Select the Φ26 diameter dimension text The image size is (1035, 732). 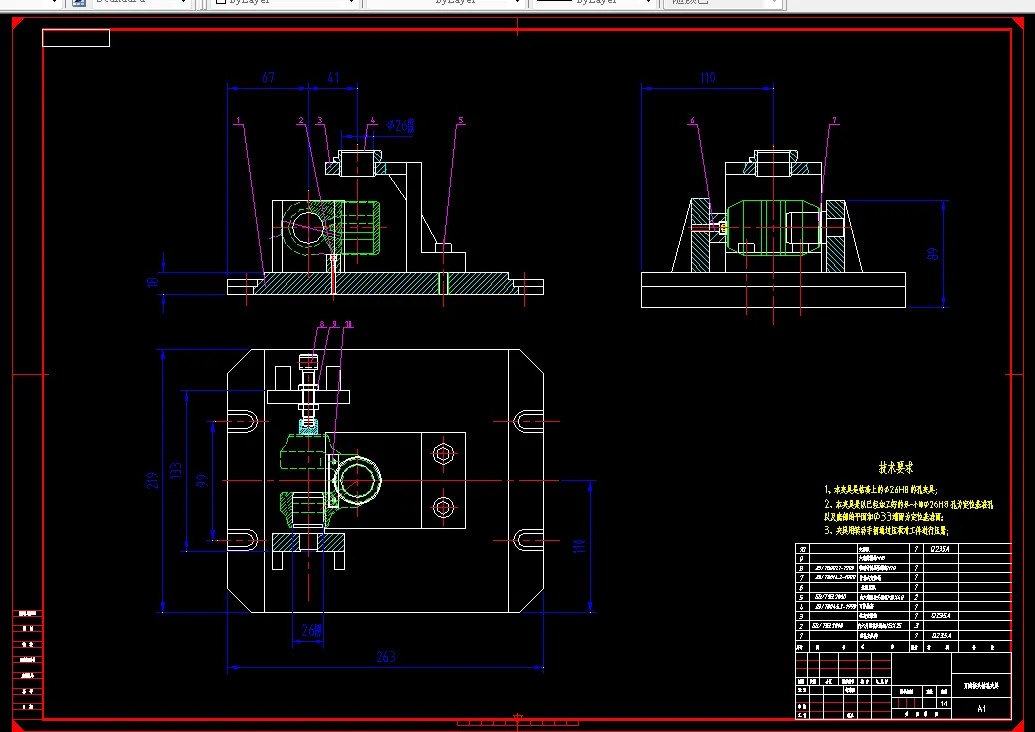[x=401, y=125]
